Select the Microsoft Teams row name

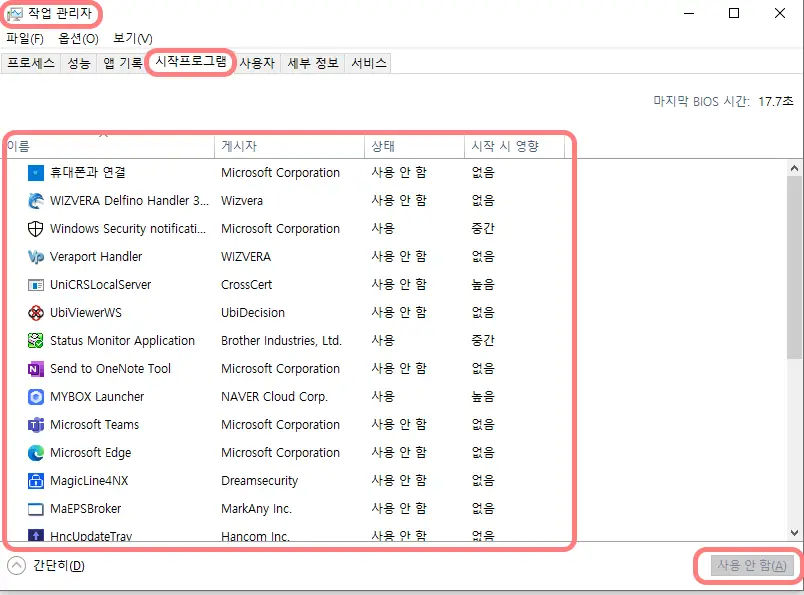[x=94, y=425]
